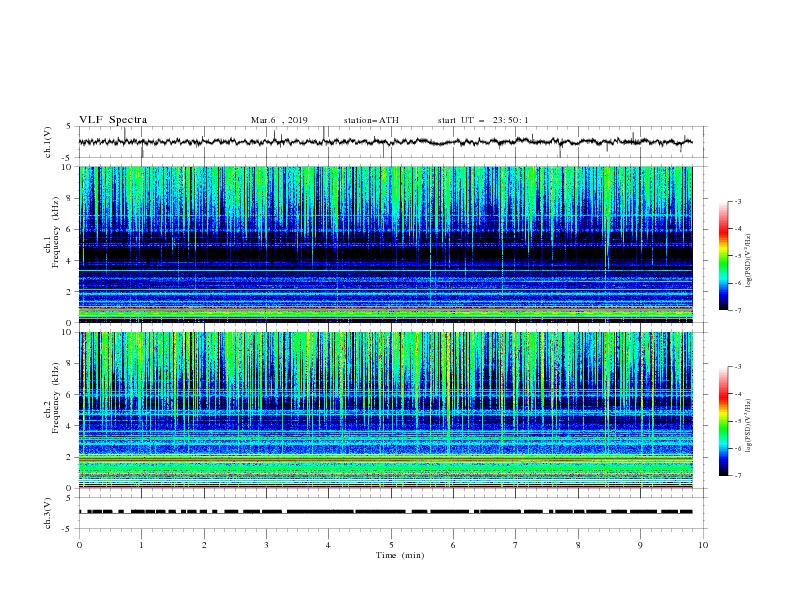Click the 'ch.1(V)' axis label

click(x=48, y=142)
